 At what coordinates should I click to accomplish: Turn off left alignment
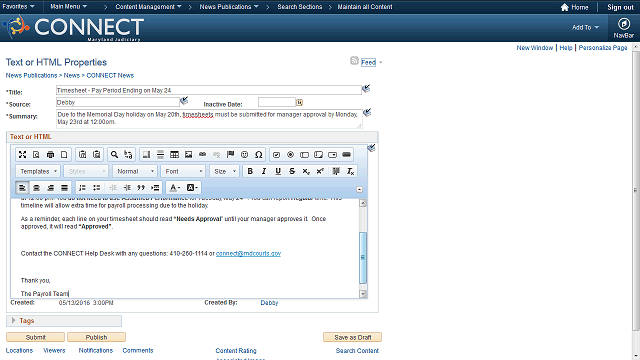click(x=22, y=188)
